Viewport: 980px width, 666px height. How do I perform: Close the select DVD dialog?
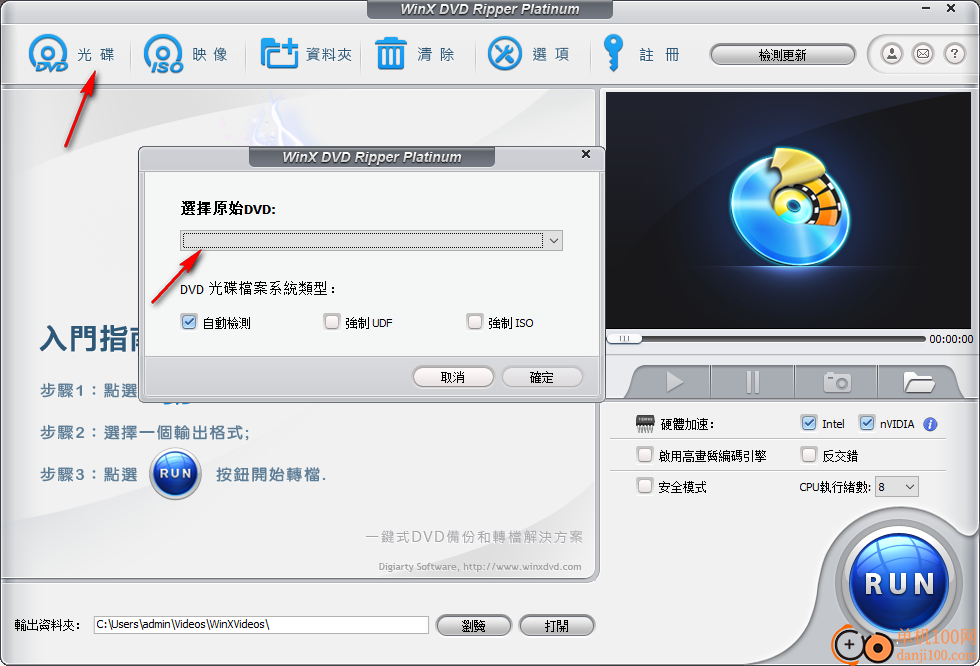(586, 154)
